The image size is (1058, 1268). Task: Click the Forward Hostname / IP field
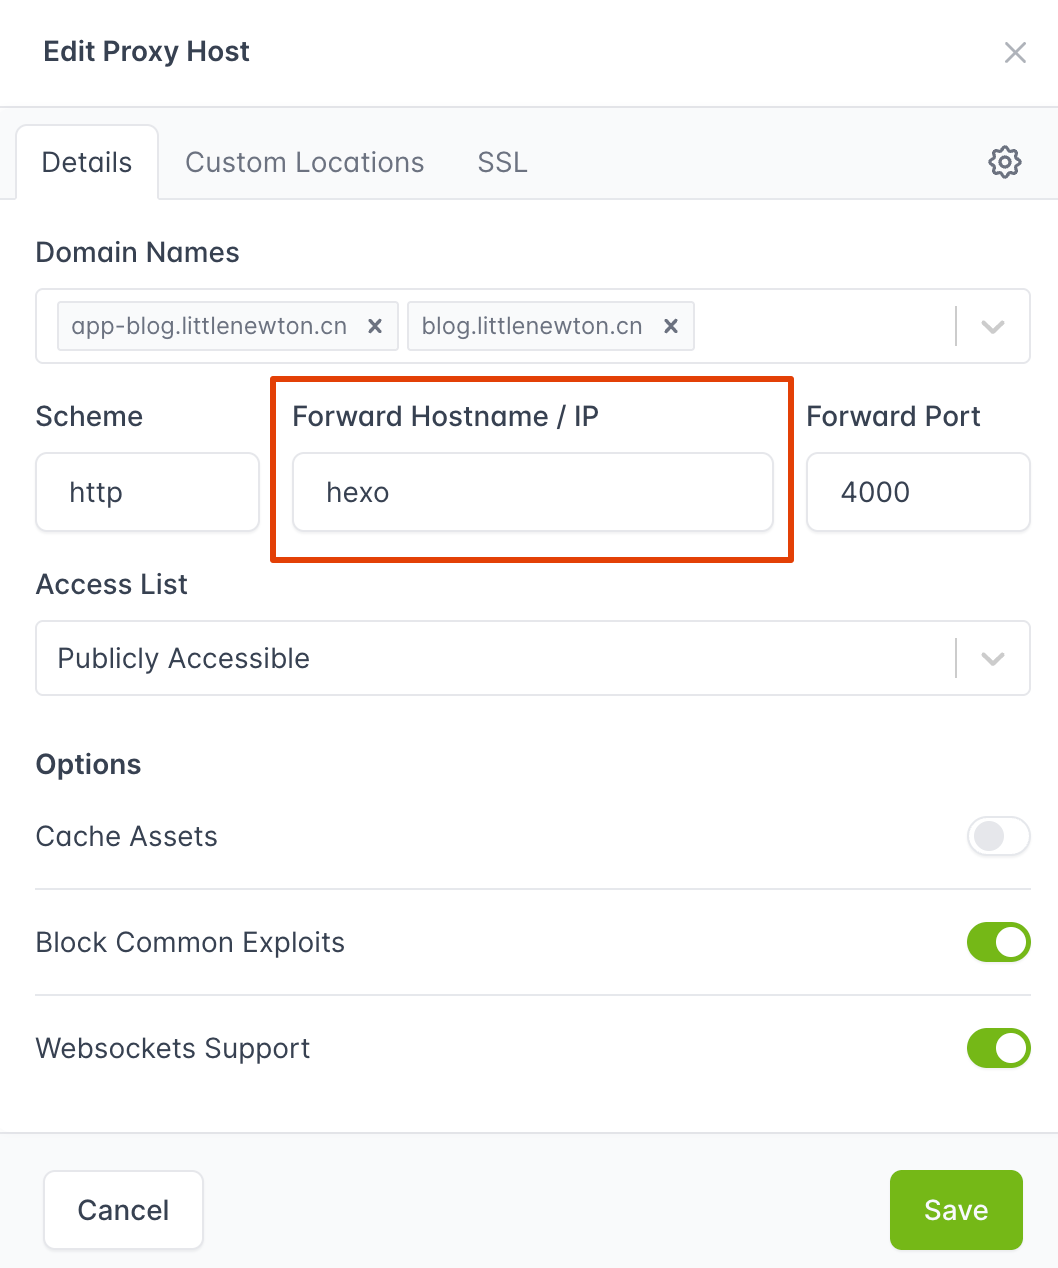click(532, 492)
